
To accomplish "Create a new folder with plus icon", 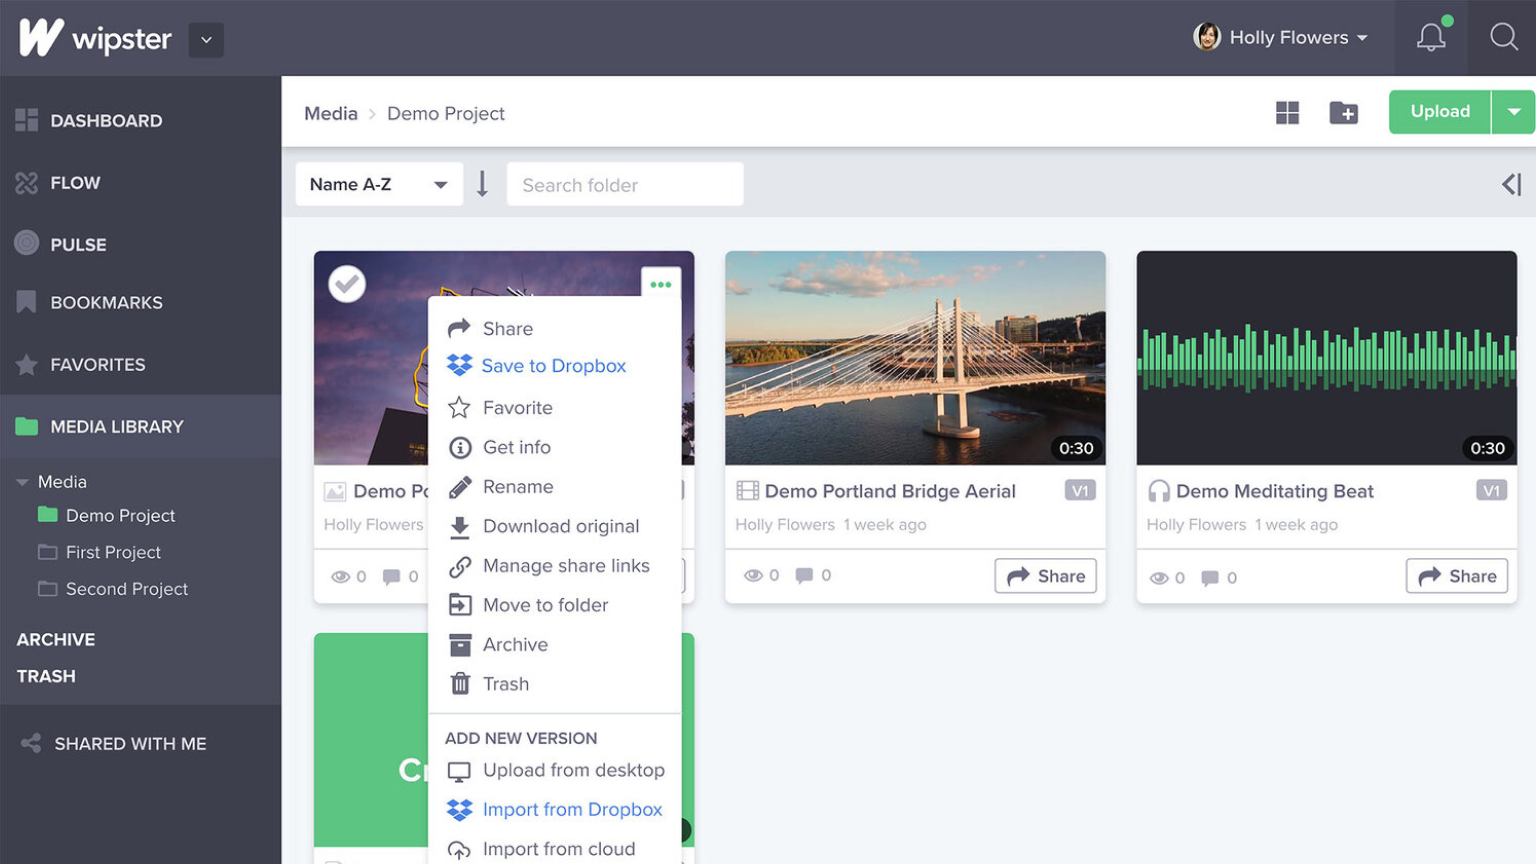I will [x=1343, y=113].
